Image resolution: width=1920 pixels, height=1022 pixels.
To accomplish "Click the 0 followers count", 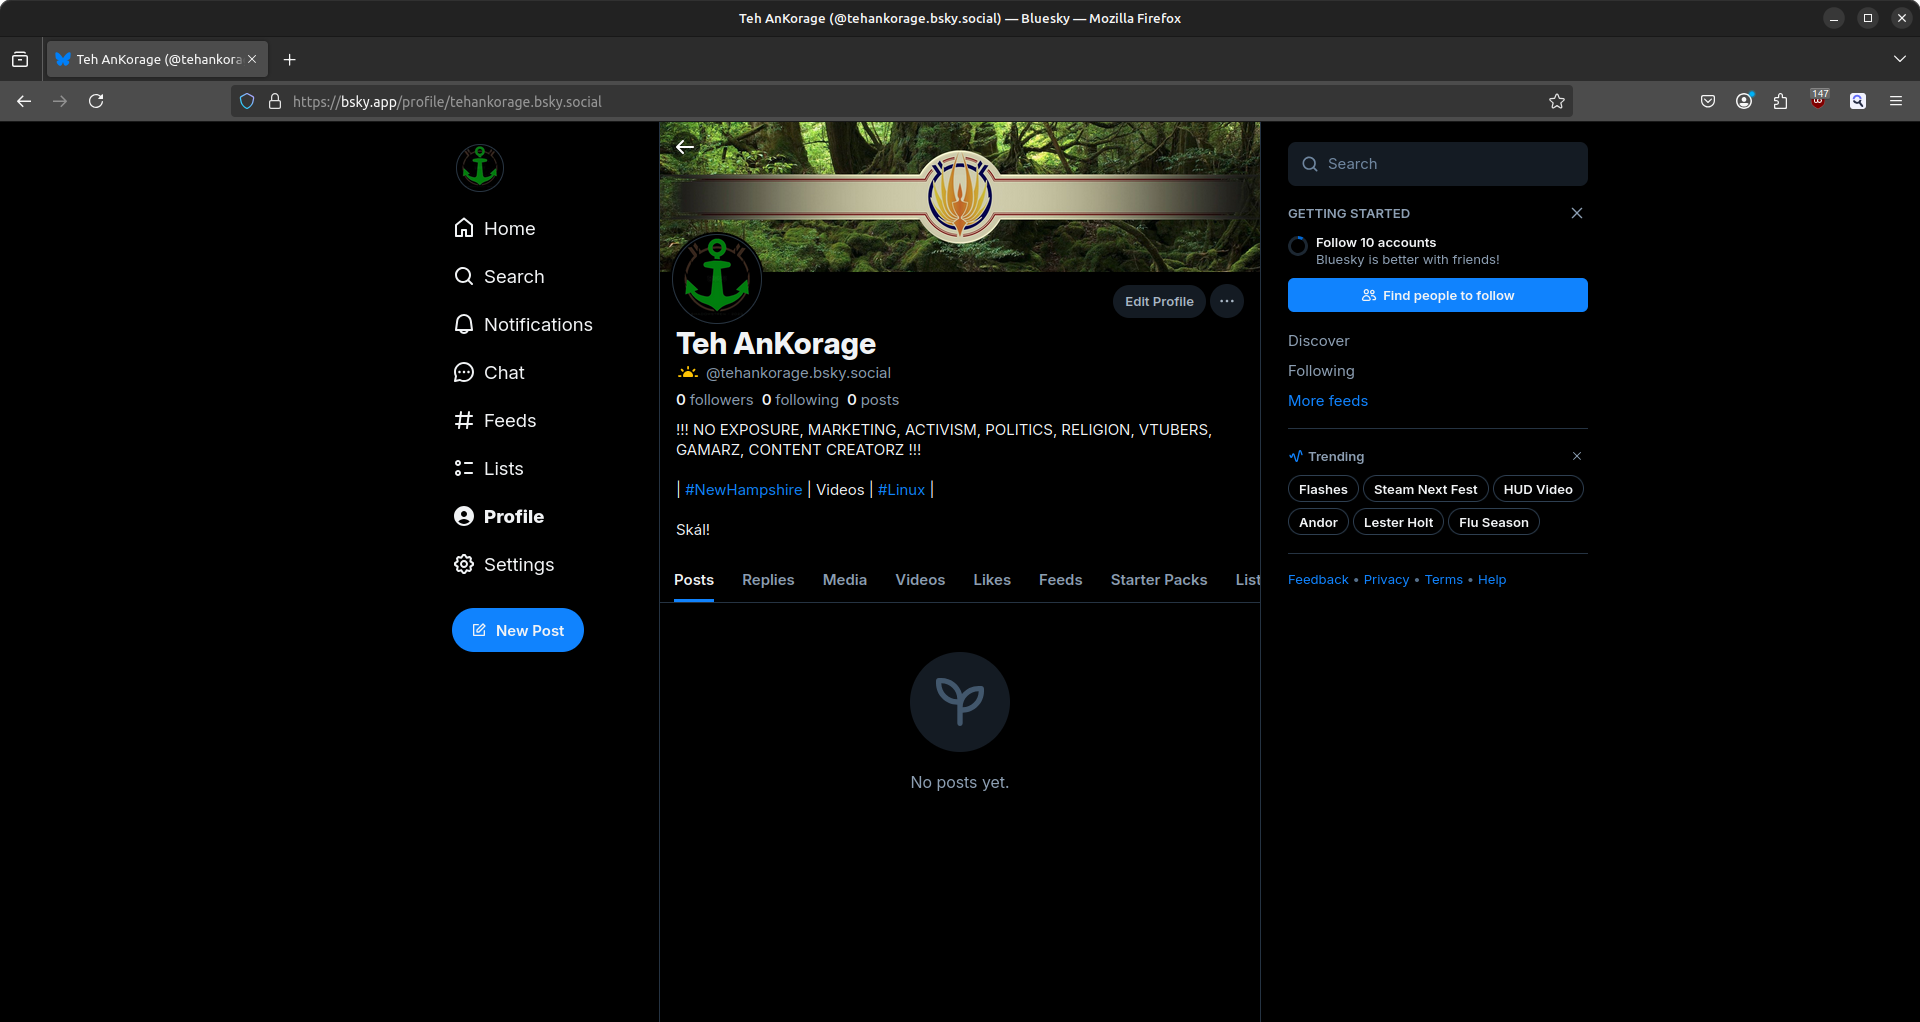I will click(x=715, y=400).
